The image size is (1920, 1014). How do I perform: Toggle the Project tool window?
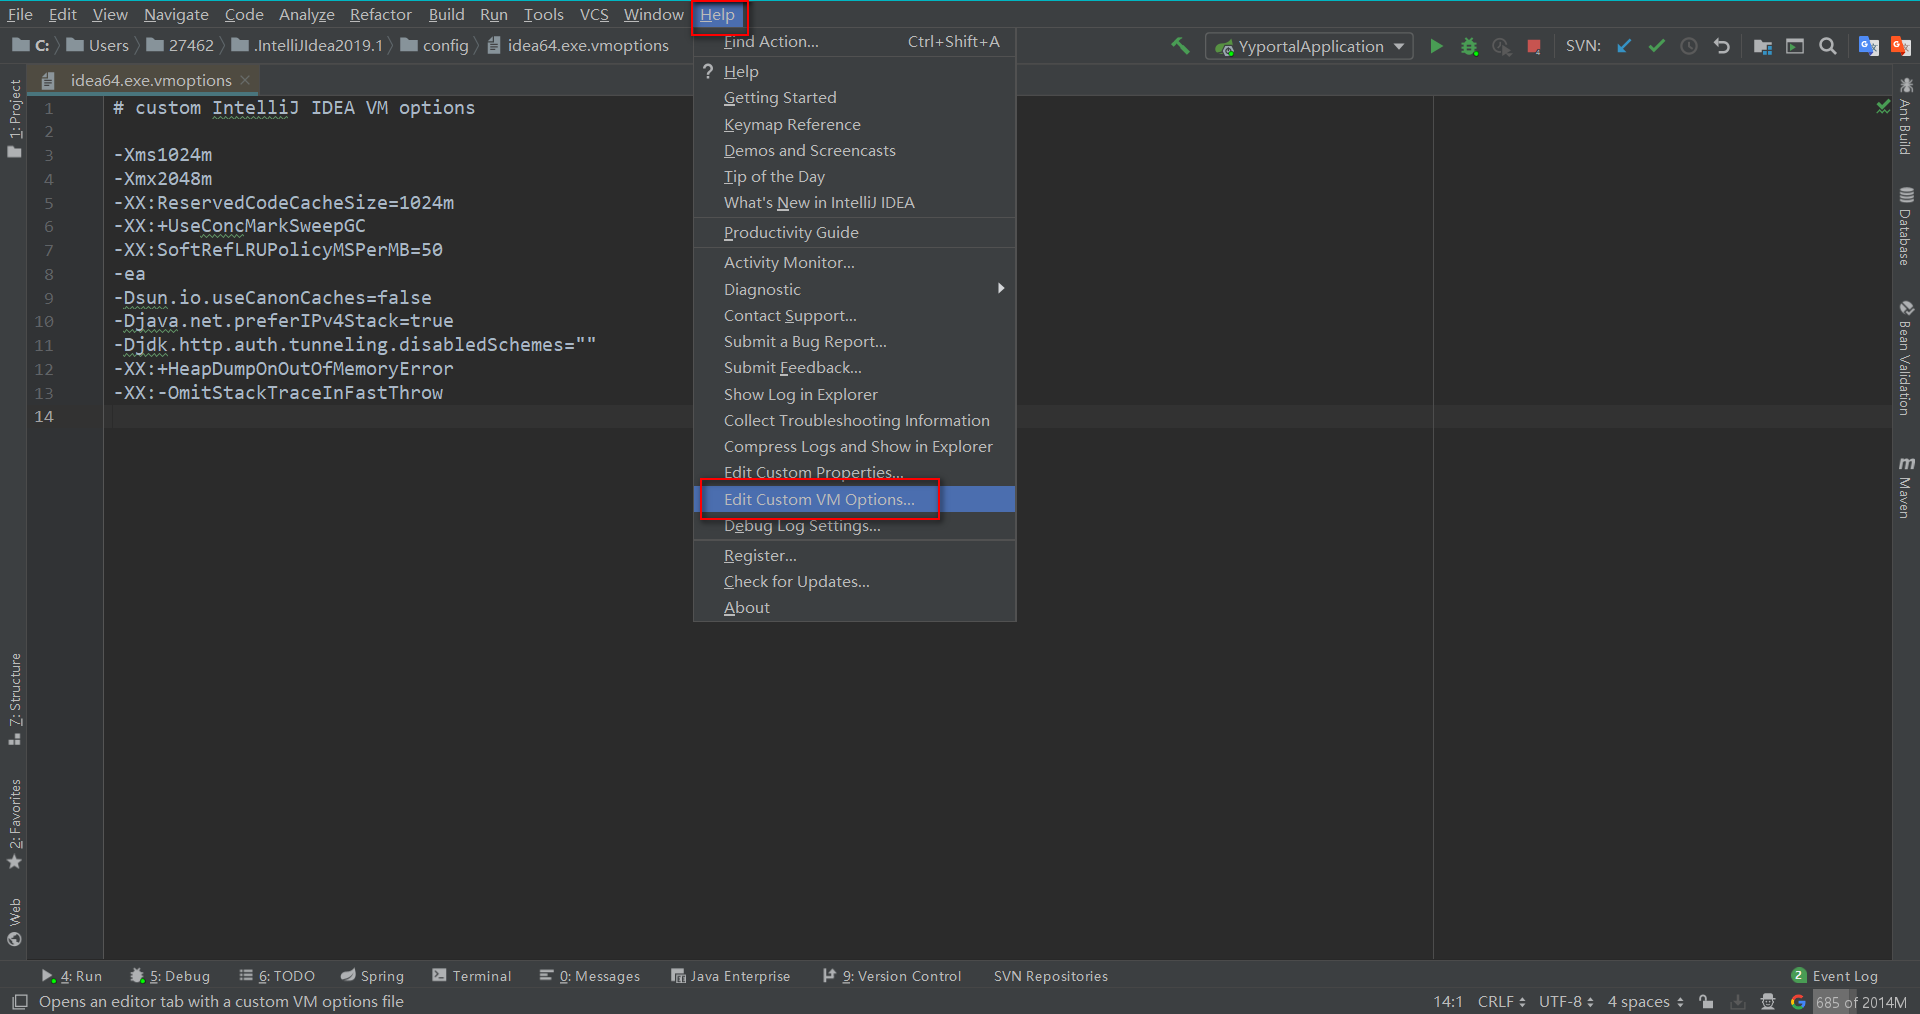14,117
